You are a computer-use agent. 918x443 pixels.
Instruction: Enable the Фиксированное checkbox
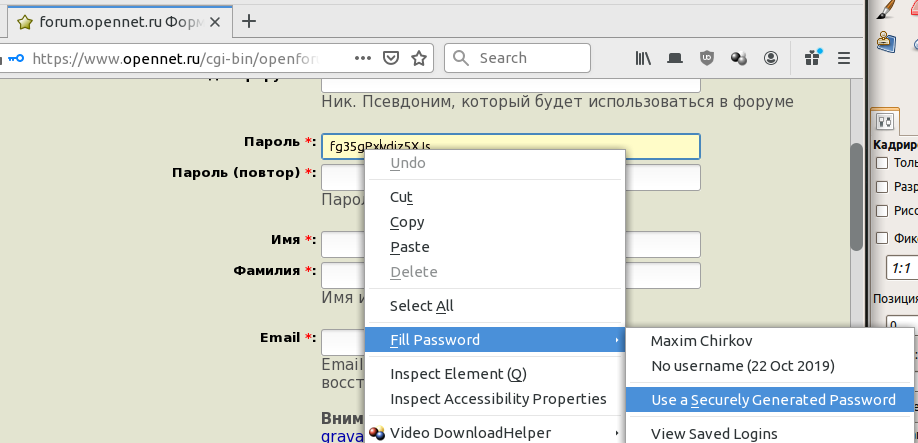(883, 238)
